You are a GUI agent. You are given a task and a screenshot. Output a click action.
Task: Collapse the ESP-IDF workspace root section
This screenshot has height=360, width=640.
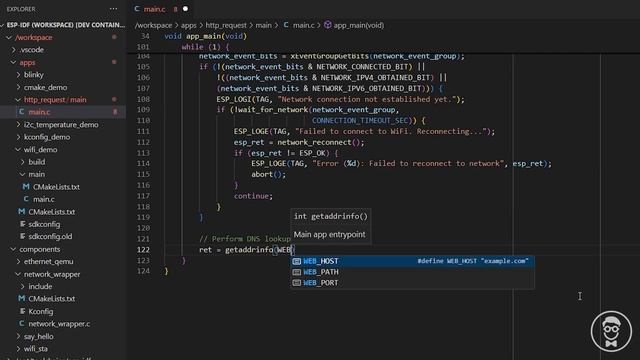click(x=63, y=25)
